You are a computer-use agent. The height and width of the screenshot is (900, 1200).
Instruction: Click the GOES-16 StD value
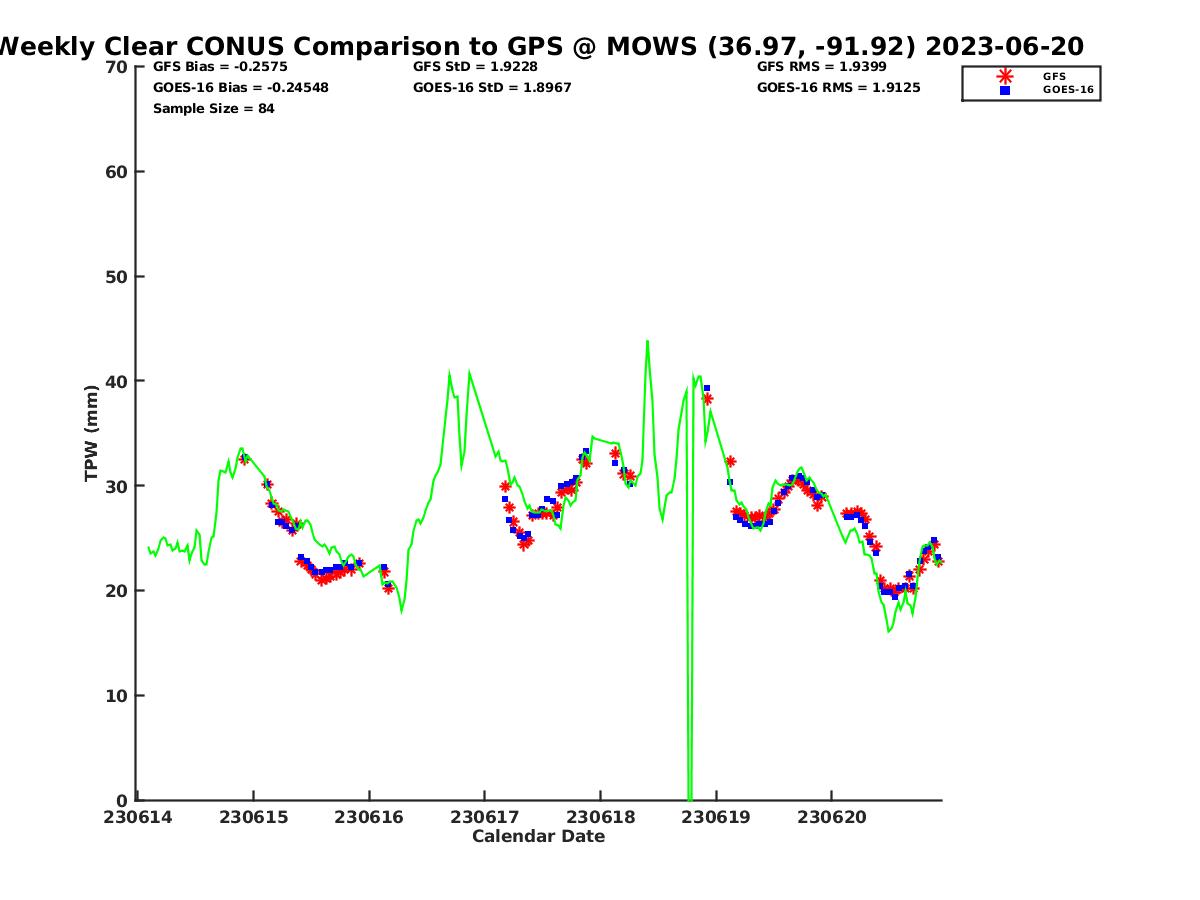(494, 88)
